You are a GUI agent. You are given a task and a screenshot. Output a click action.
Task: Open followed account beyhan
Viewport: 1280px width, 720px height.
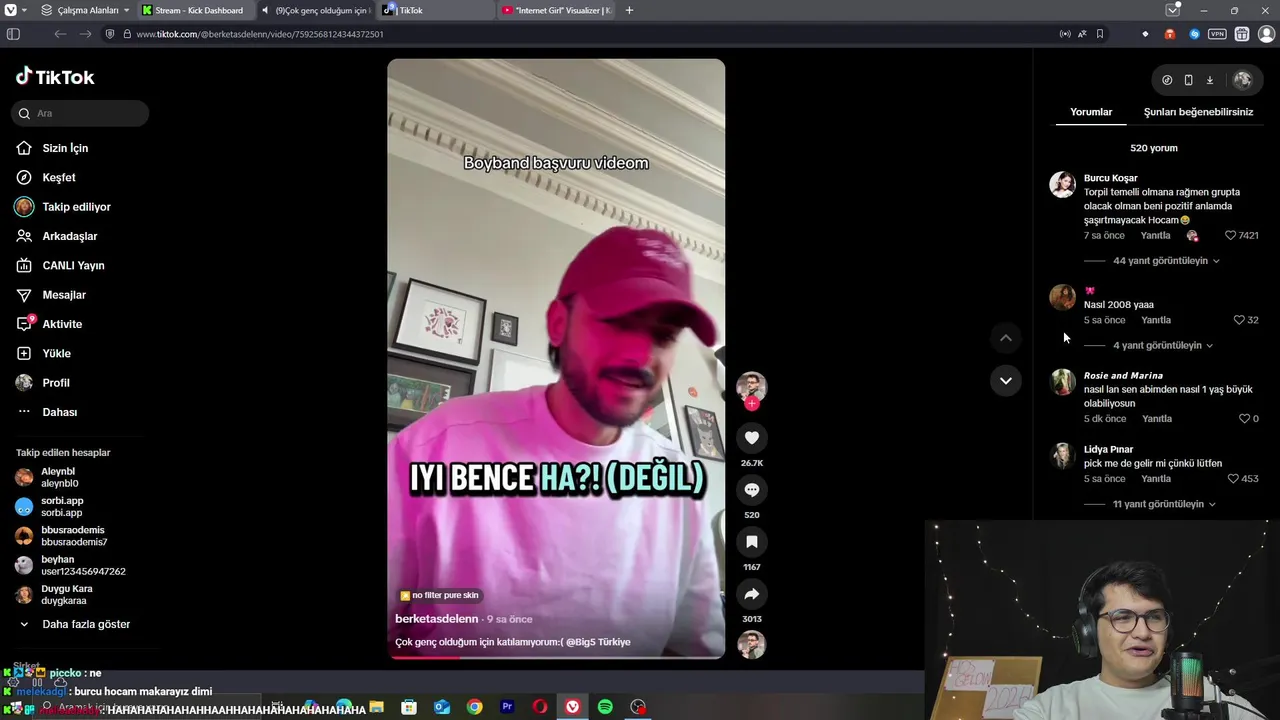click(82, 565)
